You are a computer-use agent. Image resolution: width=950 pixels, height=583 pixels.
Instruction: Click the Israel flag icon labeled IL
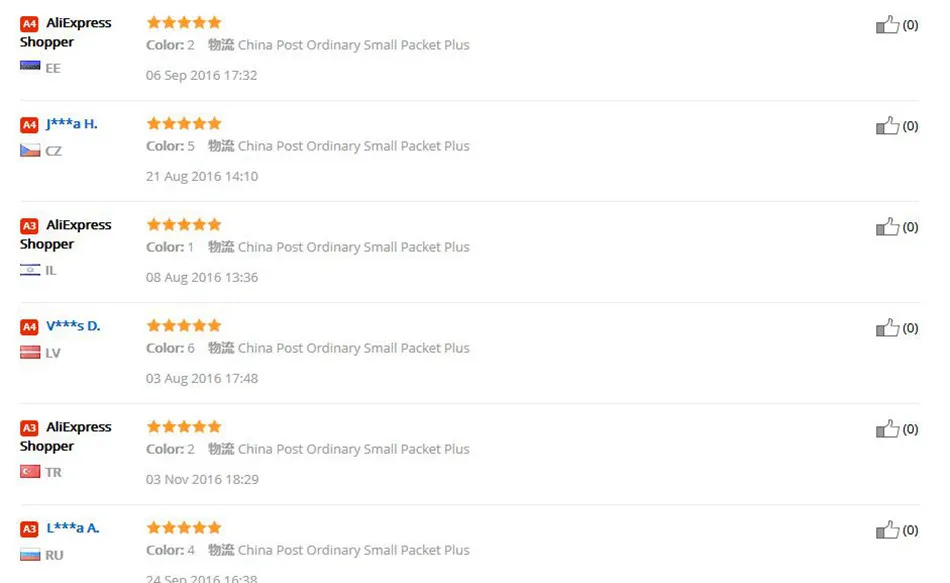(30, 270)
